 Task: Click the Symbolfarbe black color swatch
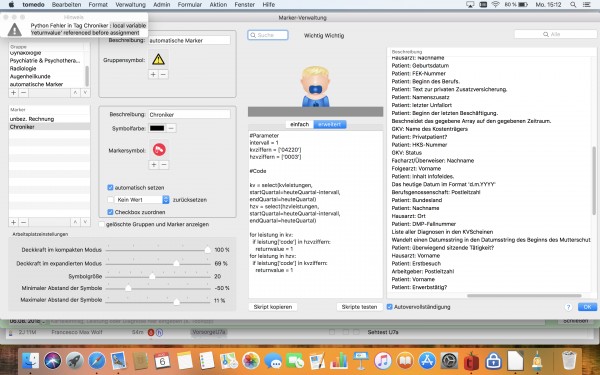click(157, 128)
